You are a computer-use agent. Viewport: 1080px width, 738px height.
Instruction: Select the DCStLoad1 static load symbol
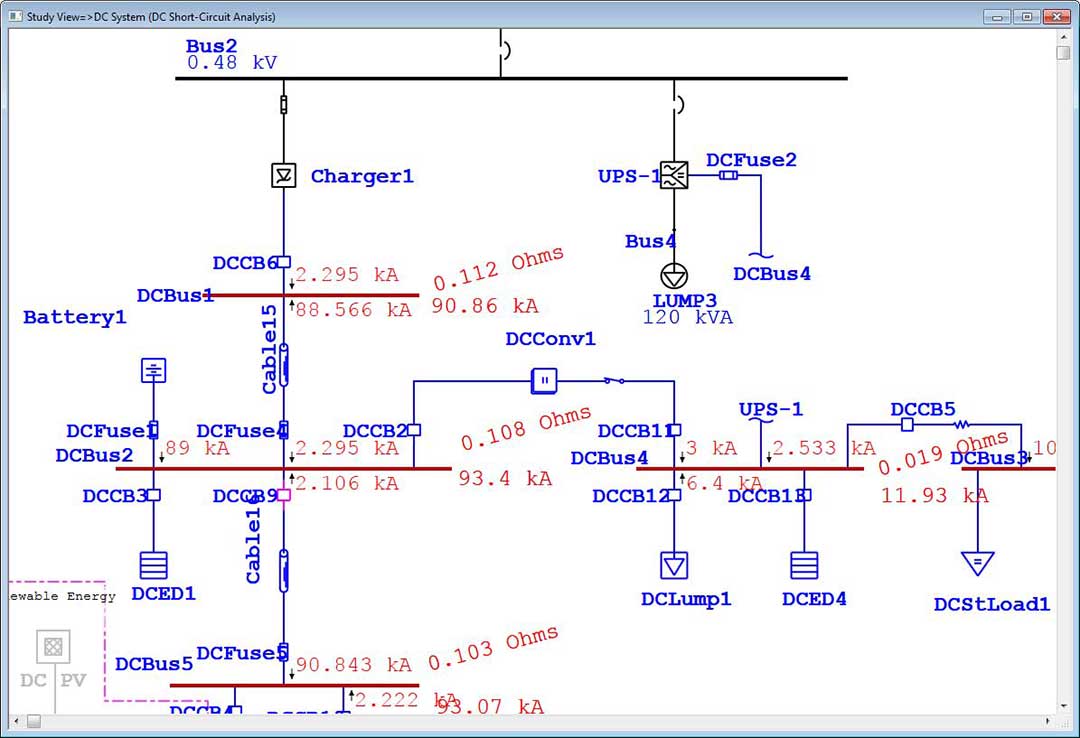point(977,564)
